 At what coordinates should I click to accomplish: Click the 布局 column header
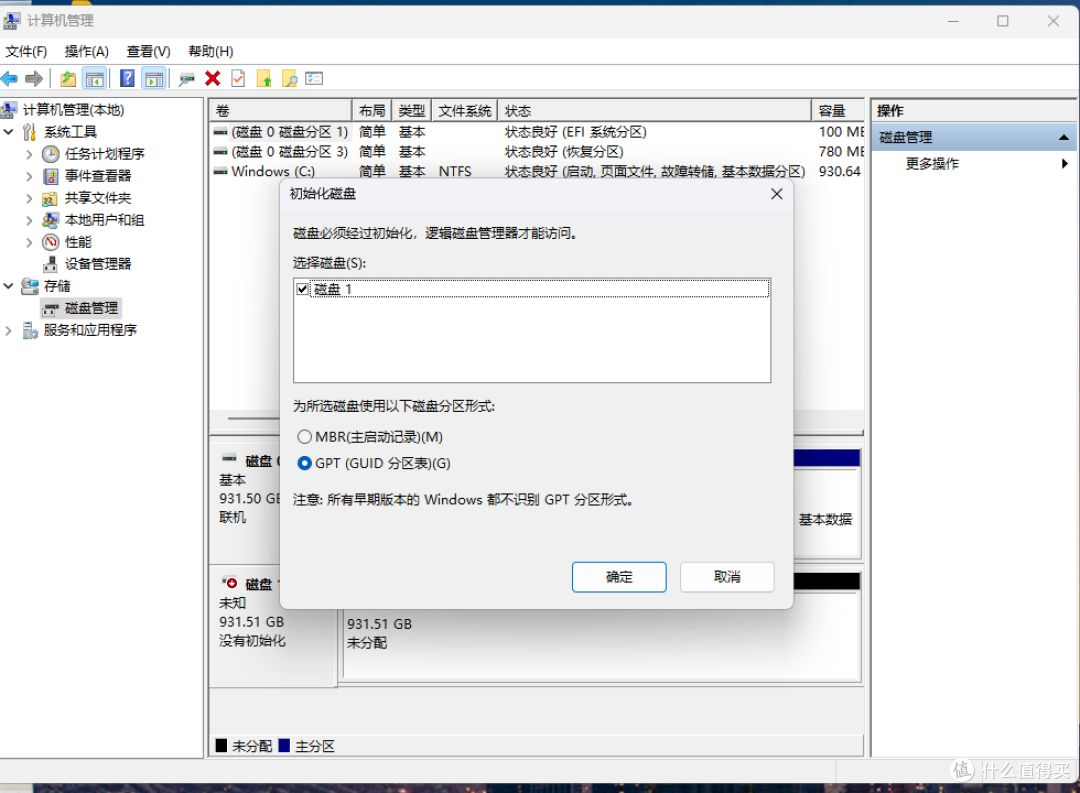coord(372,111)
